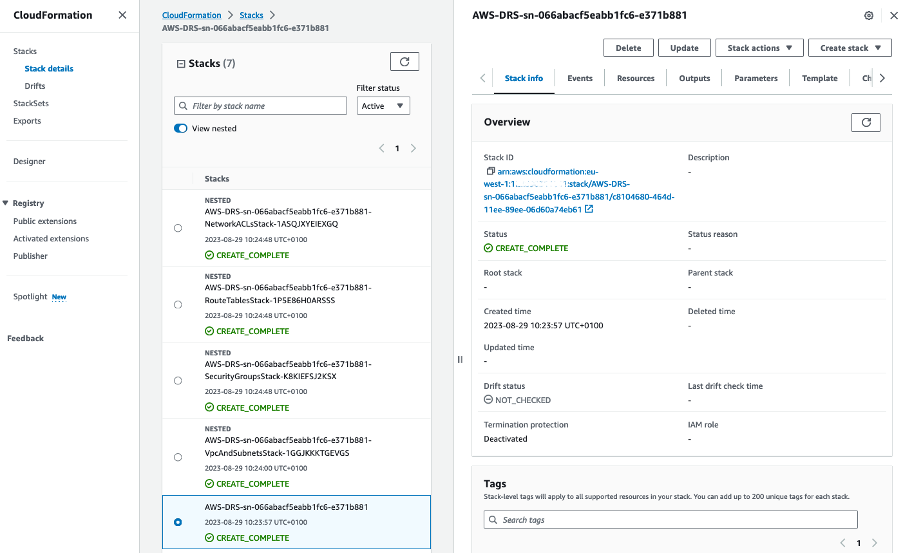
Task: Open Public extensions in the sidebar
Action: pos(45,221)
